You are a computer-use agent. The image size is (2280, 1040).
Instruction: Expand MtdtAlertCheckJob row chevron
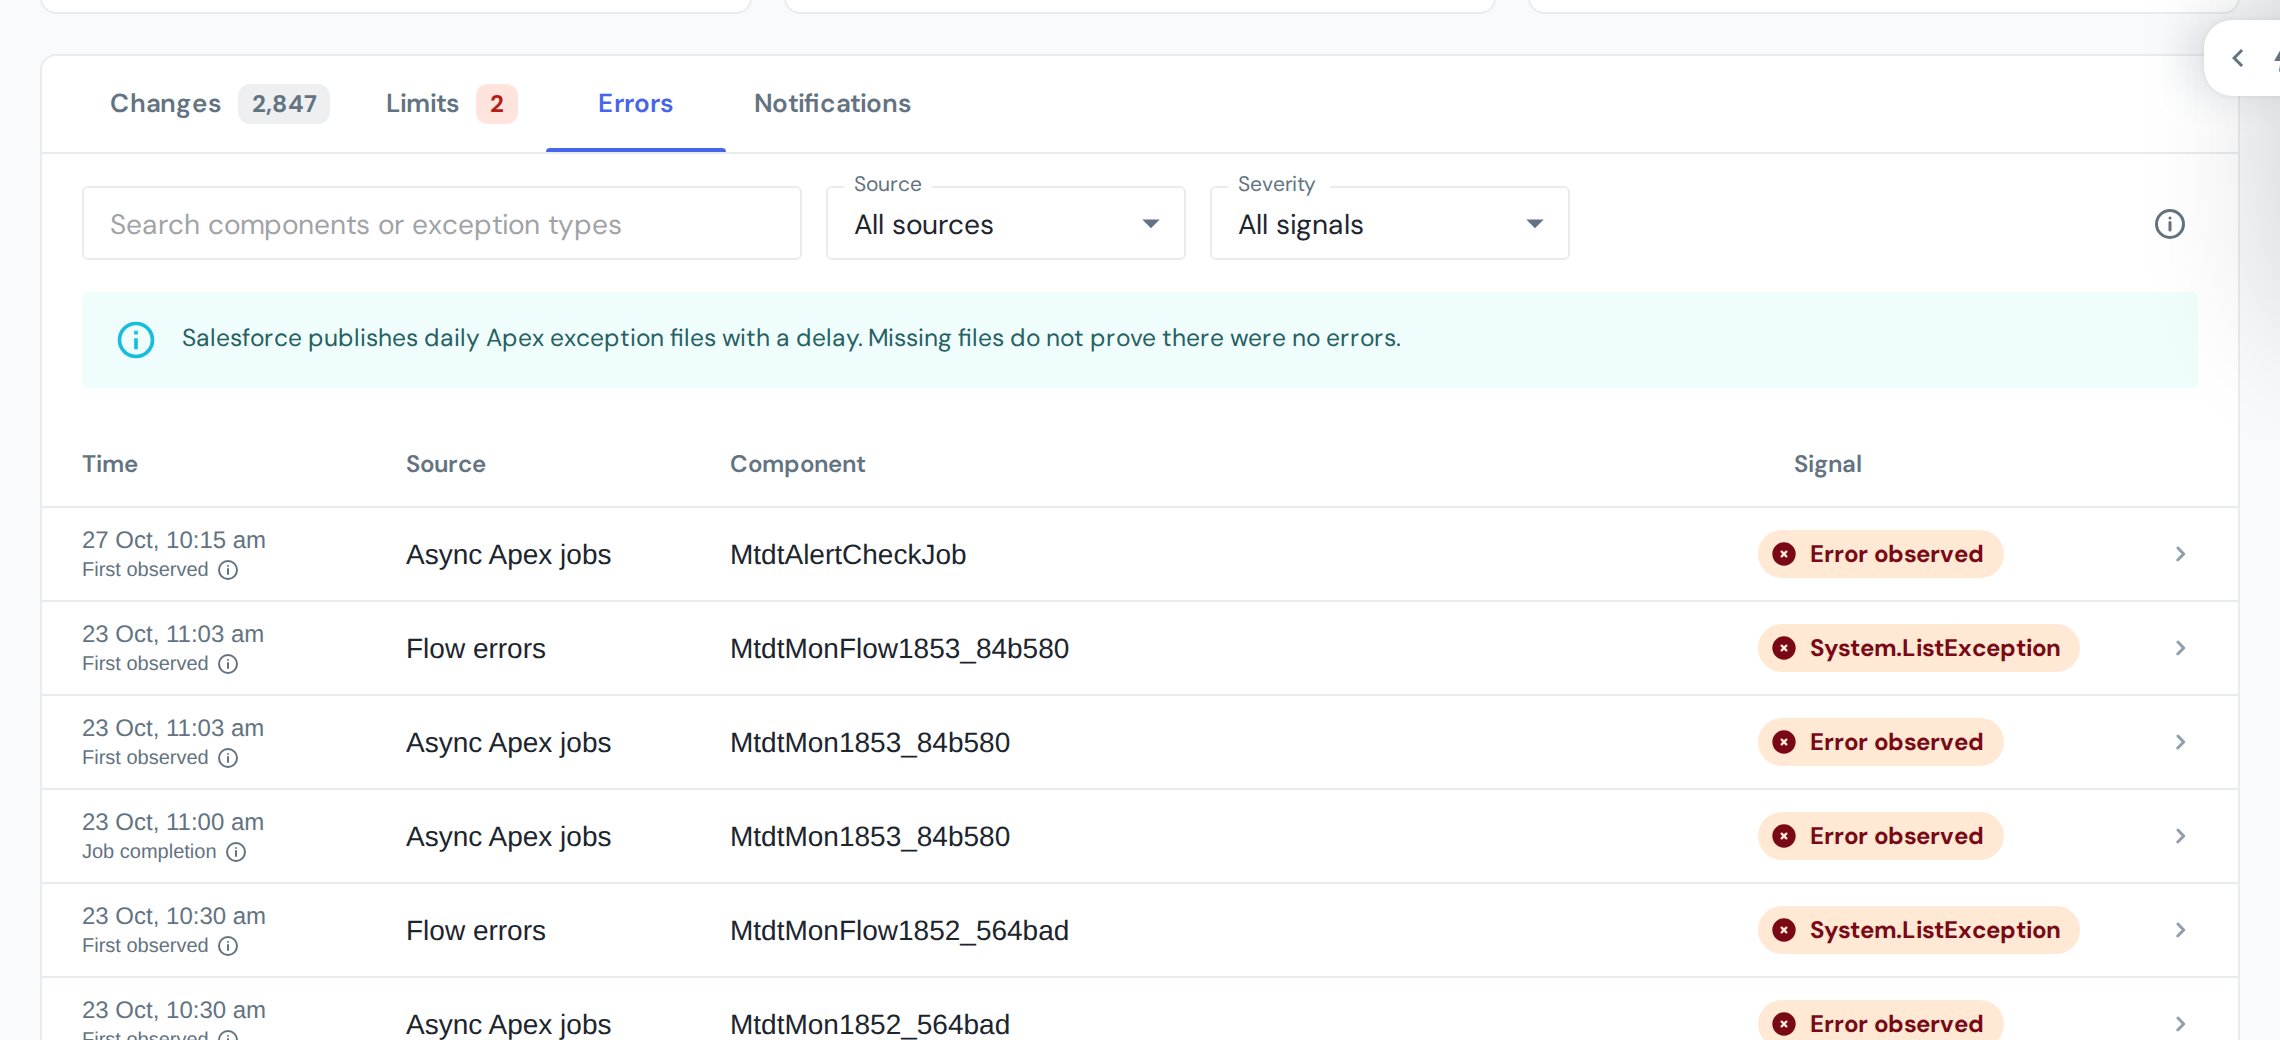coord(2181,554)
